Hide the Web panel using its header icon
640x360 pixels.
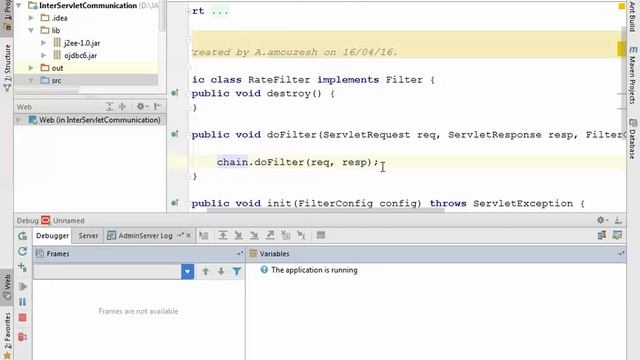(158, 107)
